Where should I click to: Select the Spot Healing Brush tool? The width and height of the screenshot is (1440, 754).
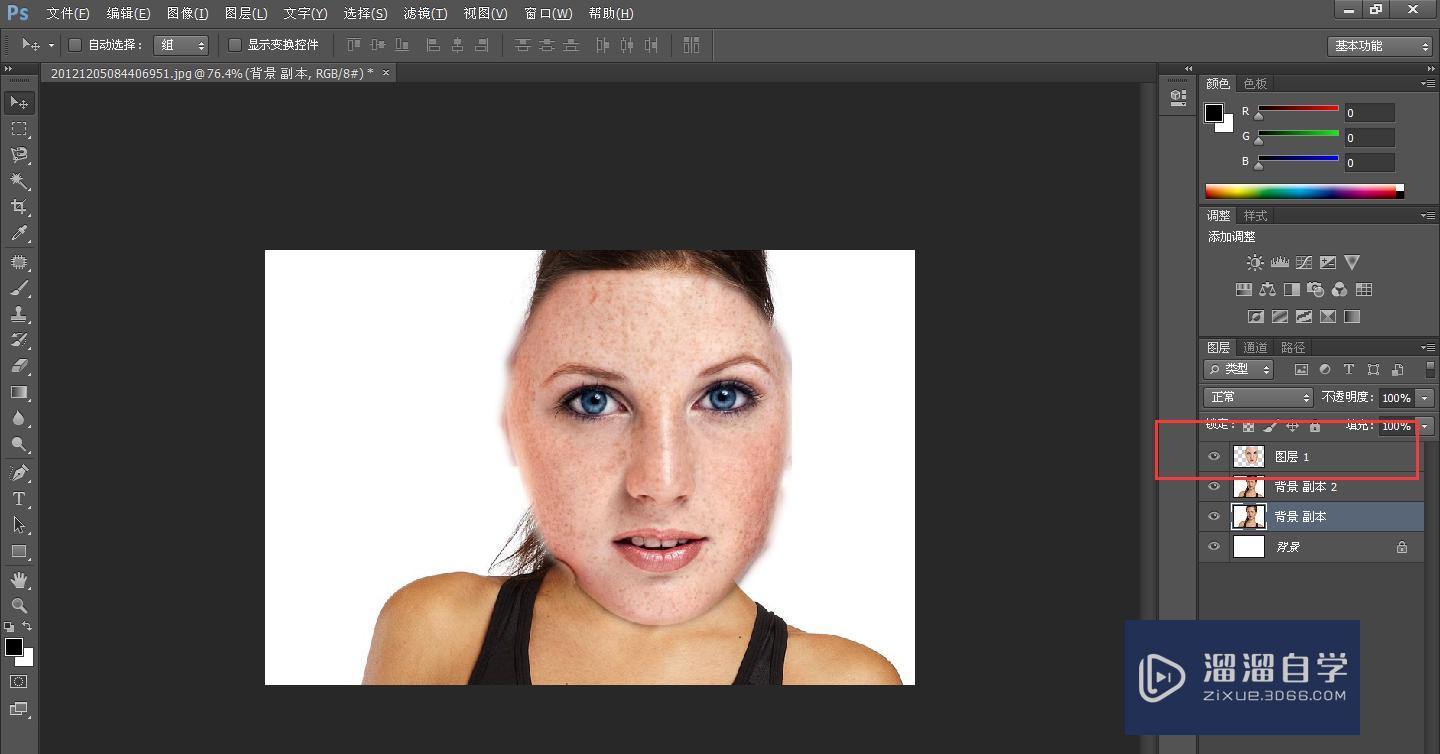(19, 262)
